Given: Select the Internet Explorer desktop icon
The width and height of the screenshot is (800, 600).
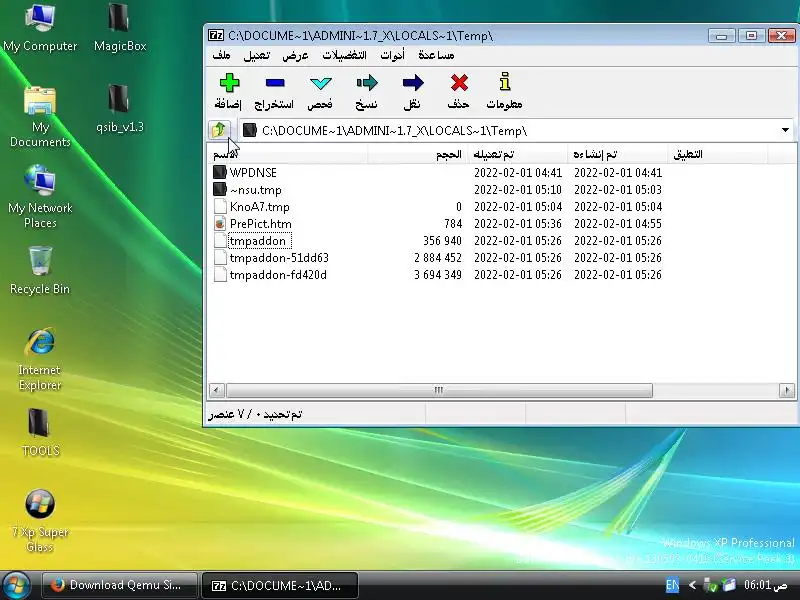Looking at the screenshot, I should pyautogui.click(x=40, y=359).
